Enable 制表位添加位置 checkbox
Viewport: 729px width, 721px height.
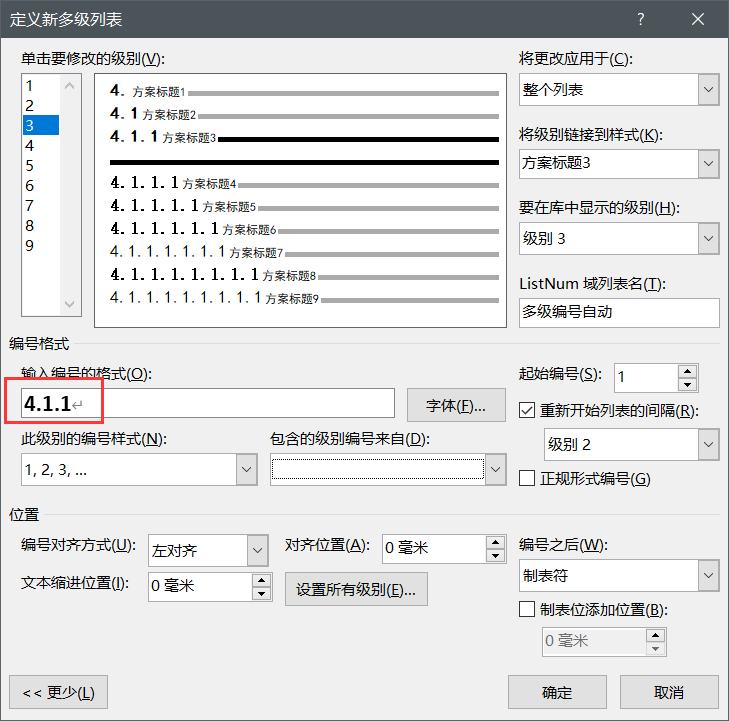[x=528, y=610]
